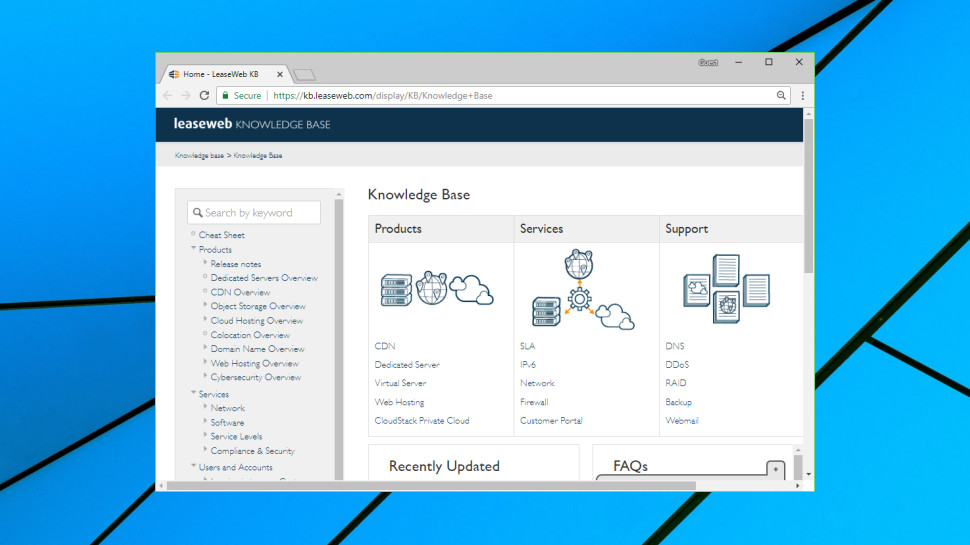Viewport: 970px width, 545px height.
Task: Open the Network services link
Action: point(537,383)
